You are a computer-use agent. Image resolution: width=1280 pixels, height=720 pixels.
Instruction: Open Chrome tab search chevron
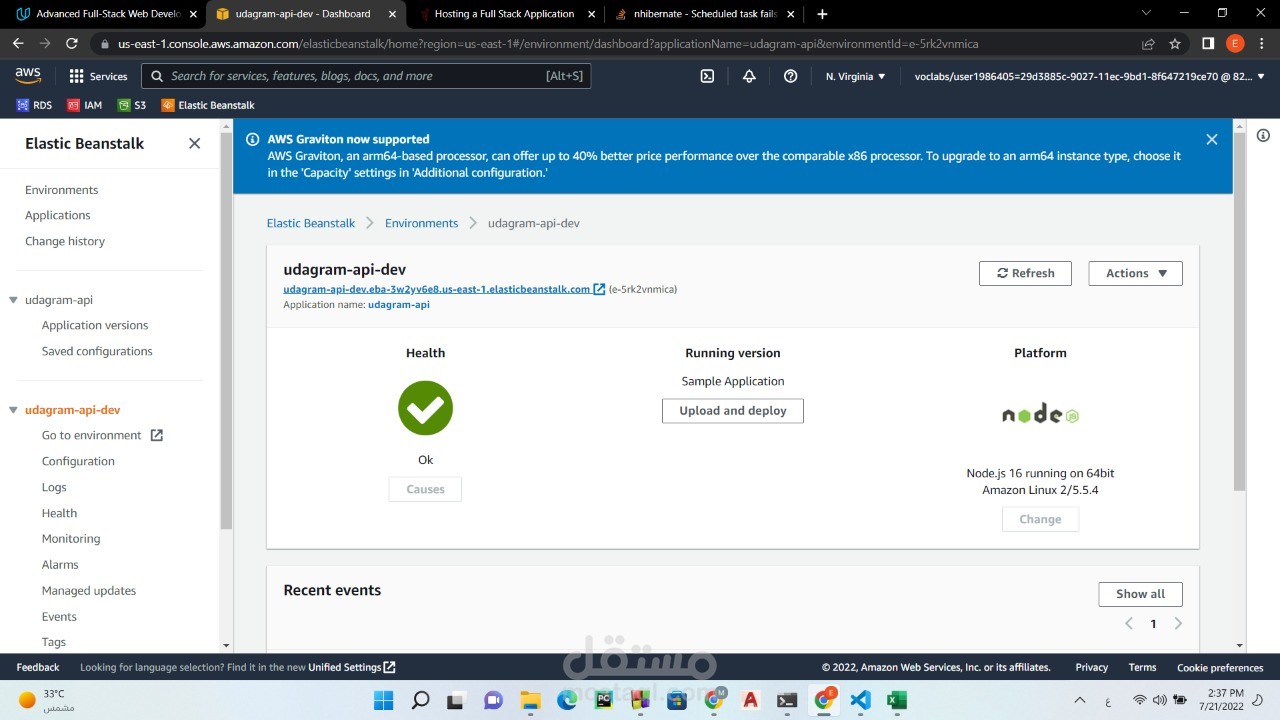tap(1146, 14)
